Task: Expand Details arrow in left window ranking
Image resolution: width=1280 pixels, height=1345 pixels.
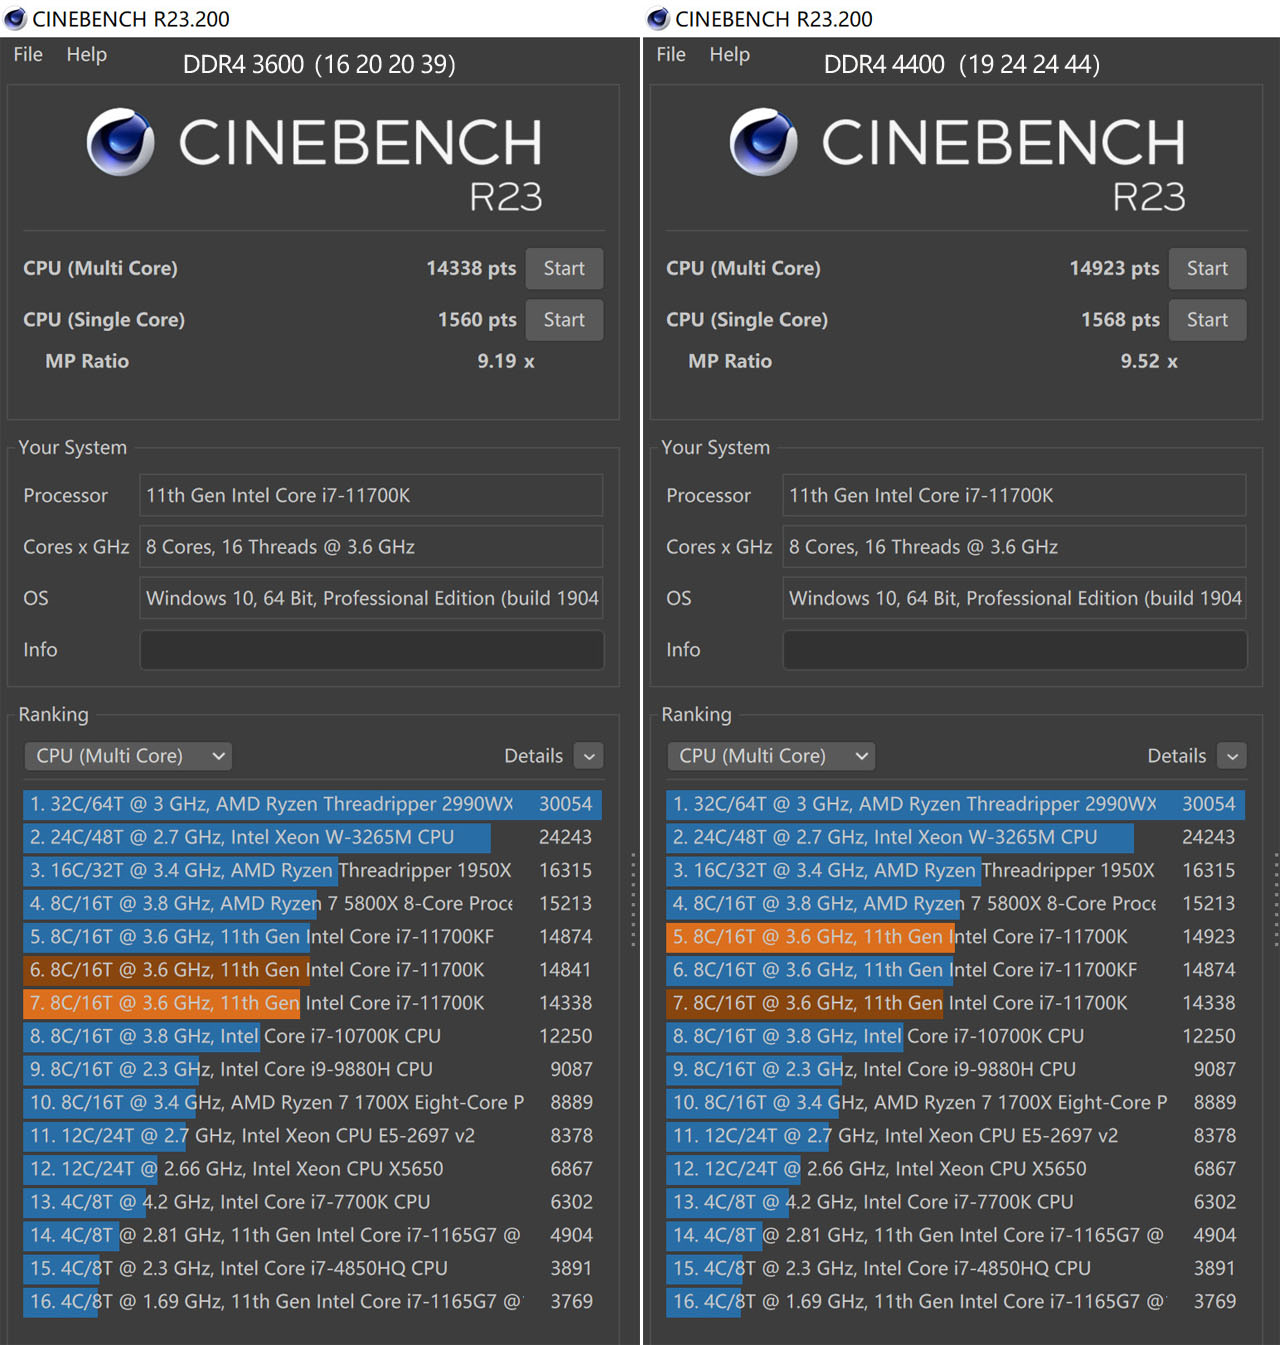Action: click(x=590, y=756)
